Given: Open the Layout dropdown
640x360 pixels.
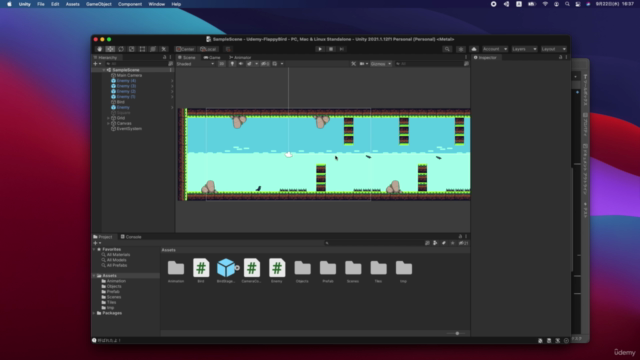Looking at the screenshot, I should [x=553, y=49].
